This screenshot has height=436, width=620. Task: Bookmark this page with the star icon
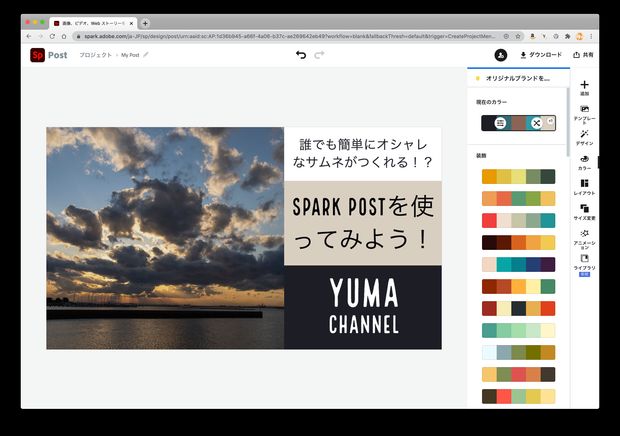pyautogui.click(x=518, y=36)
